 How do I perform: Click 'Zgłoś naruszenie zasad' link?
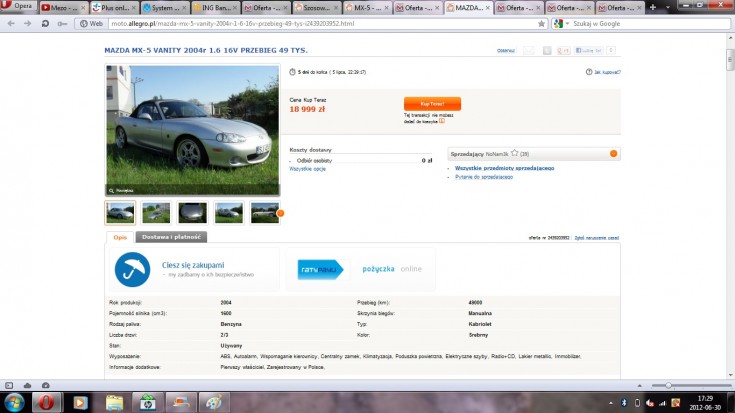pos(597,238)
